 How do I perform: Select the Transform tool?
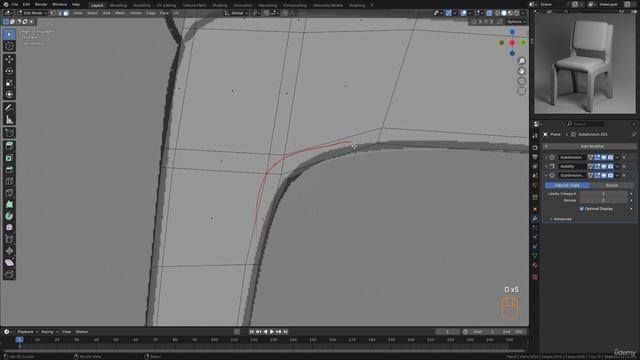tap(9, 95)
